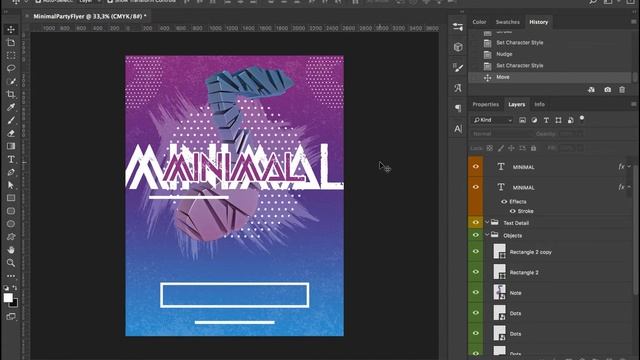
Task: Select the Eraser tool
Action: point(11,133)
